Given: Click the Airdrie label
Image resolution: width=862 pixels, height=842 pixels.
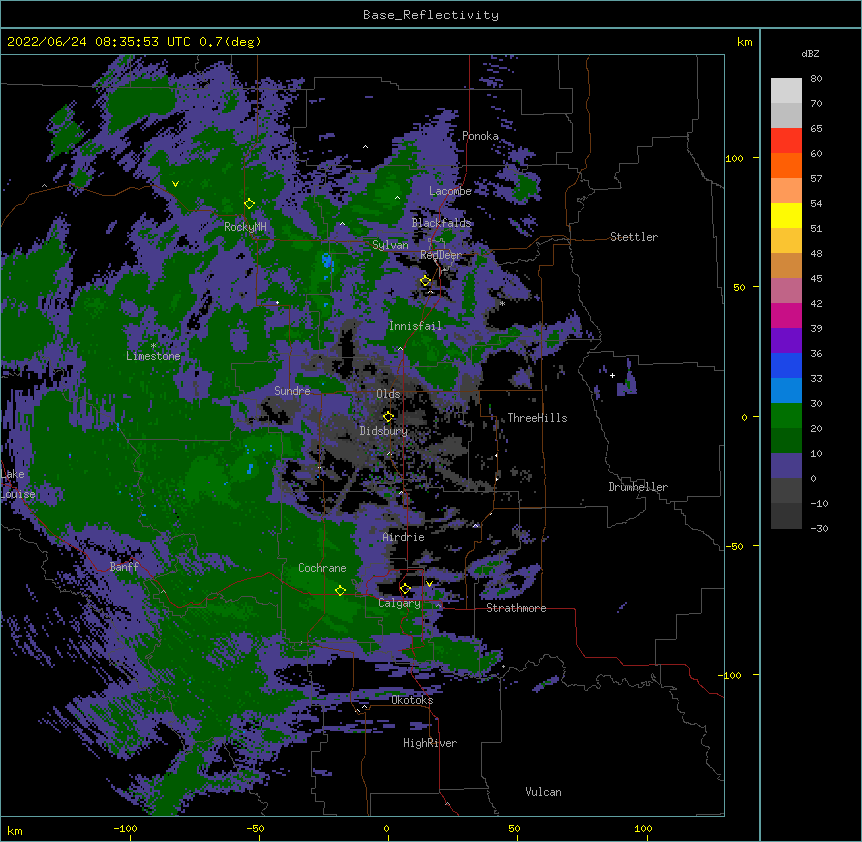Looking at the screenshot, I should [x=404, y=537].
